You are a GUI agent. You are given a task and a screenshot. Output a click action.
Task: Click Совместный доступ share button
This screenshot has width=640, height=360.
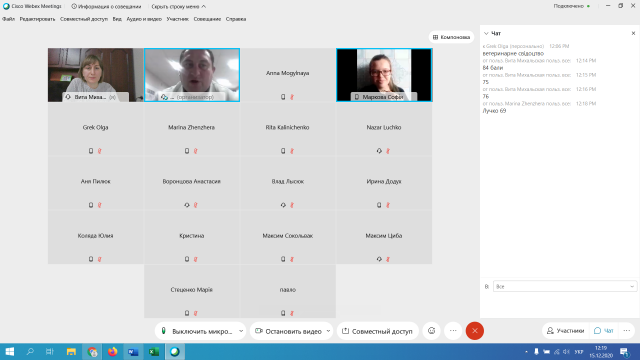click(378, 331)
